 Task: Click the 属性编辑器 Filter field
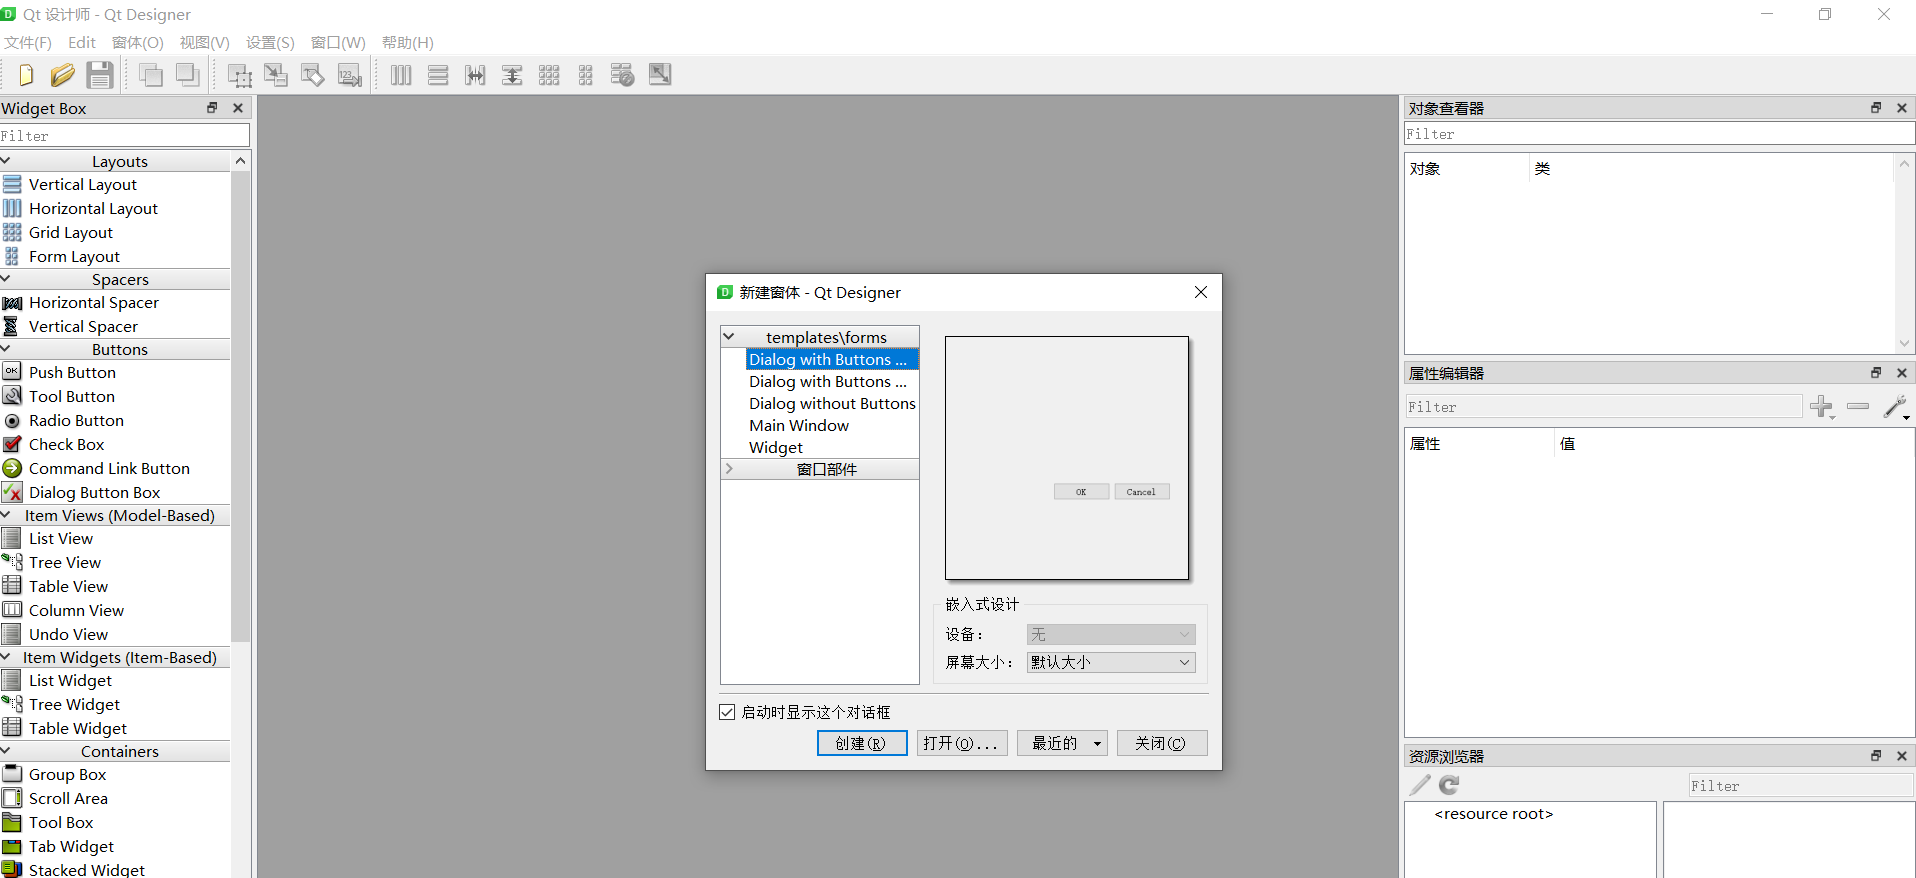coord(1603,406)
